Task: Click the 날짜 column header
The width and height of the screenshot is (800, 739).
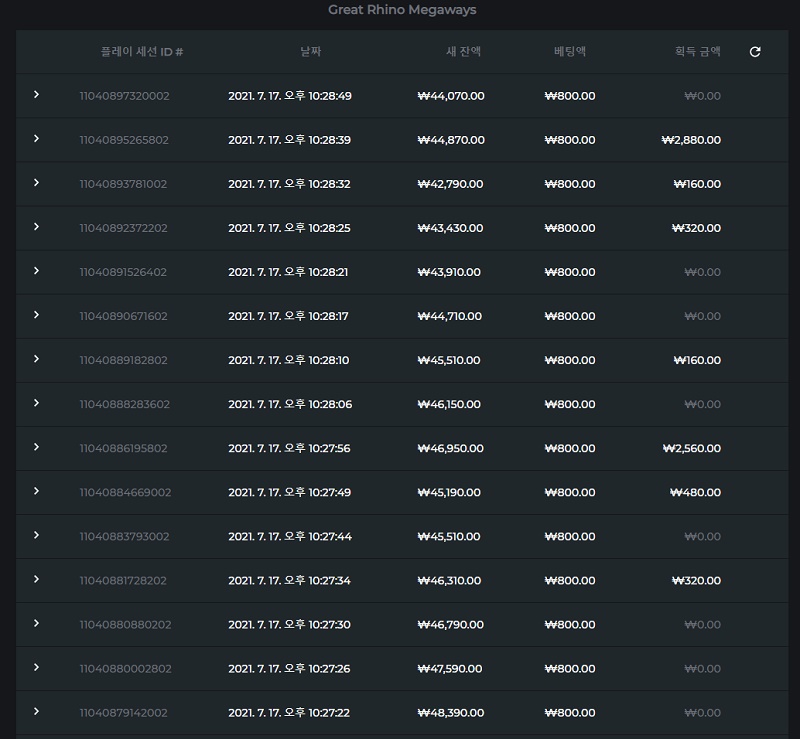Action: point(311,52)
